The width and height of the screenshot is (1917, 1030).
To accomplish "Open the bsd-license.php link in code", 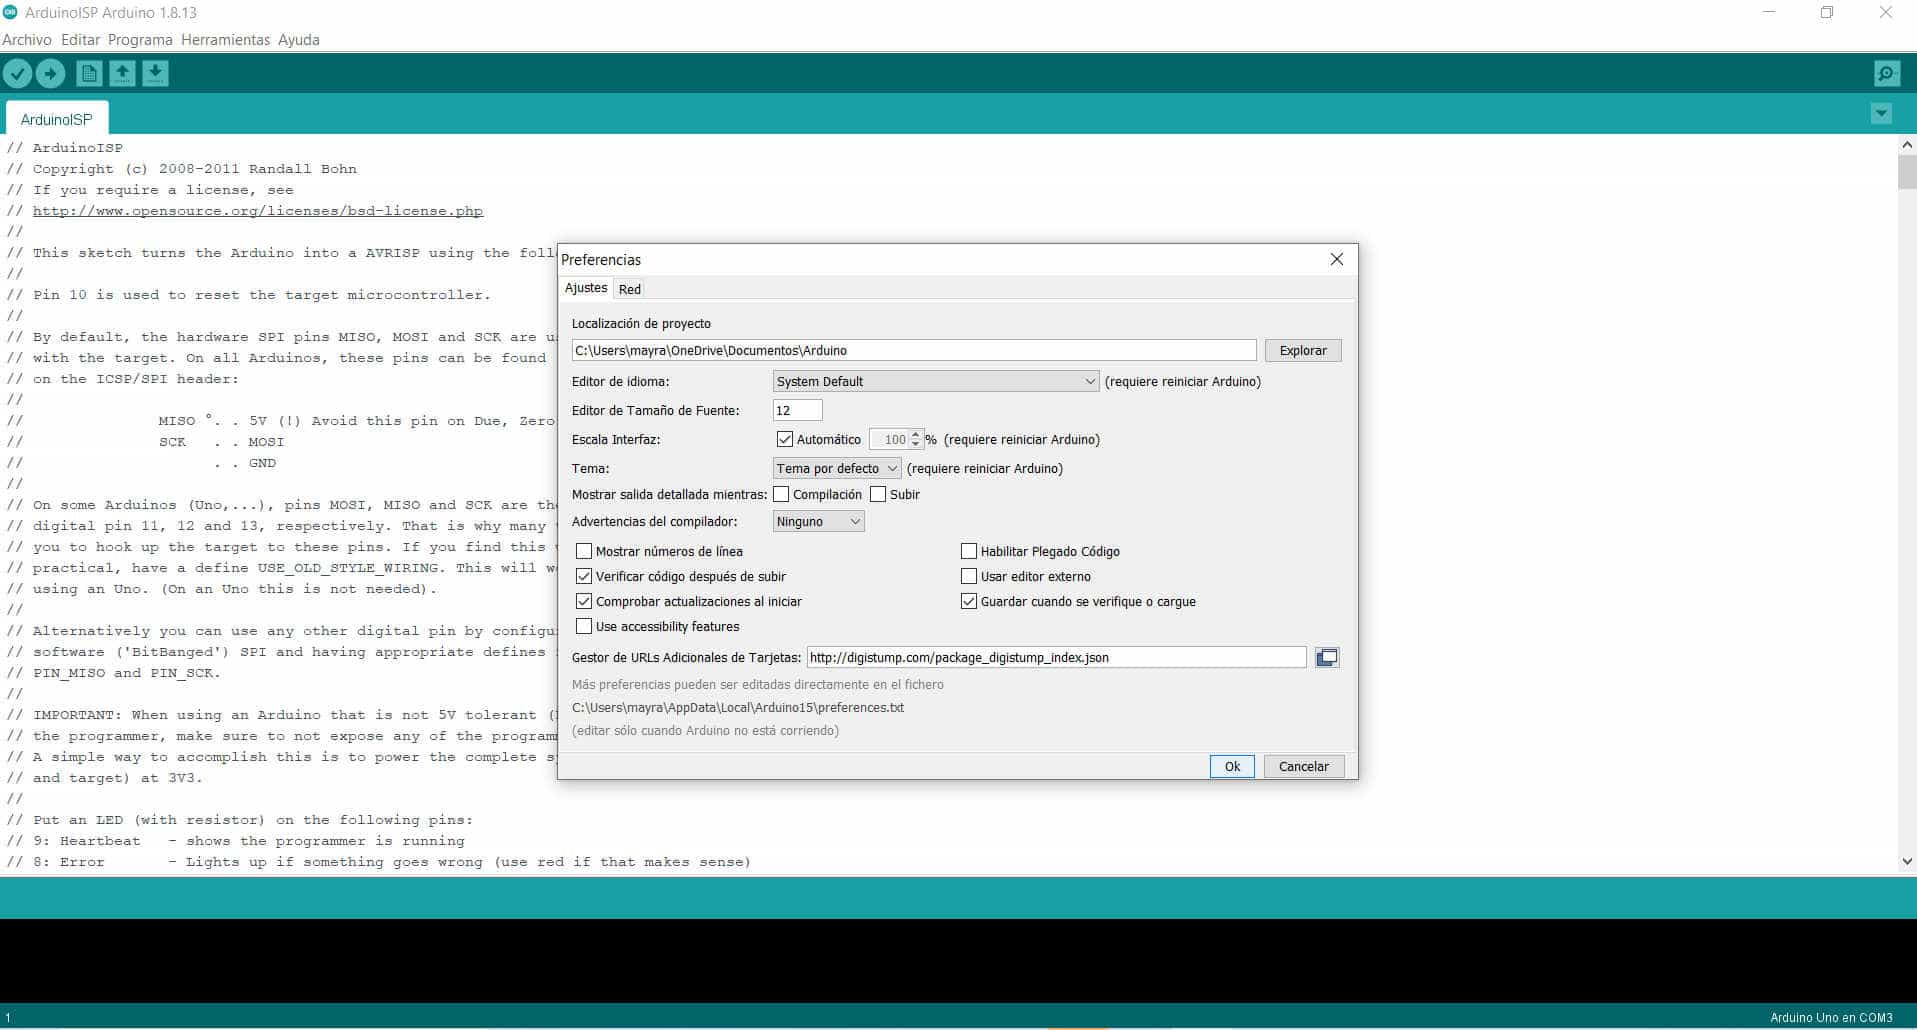I will click(x=258, y=211).
